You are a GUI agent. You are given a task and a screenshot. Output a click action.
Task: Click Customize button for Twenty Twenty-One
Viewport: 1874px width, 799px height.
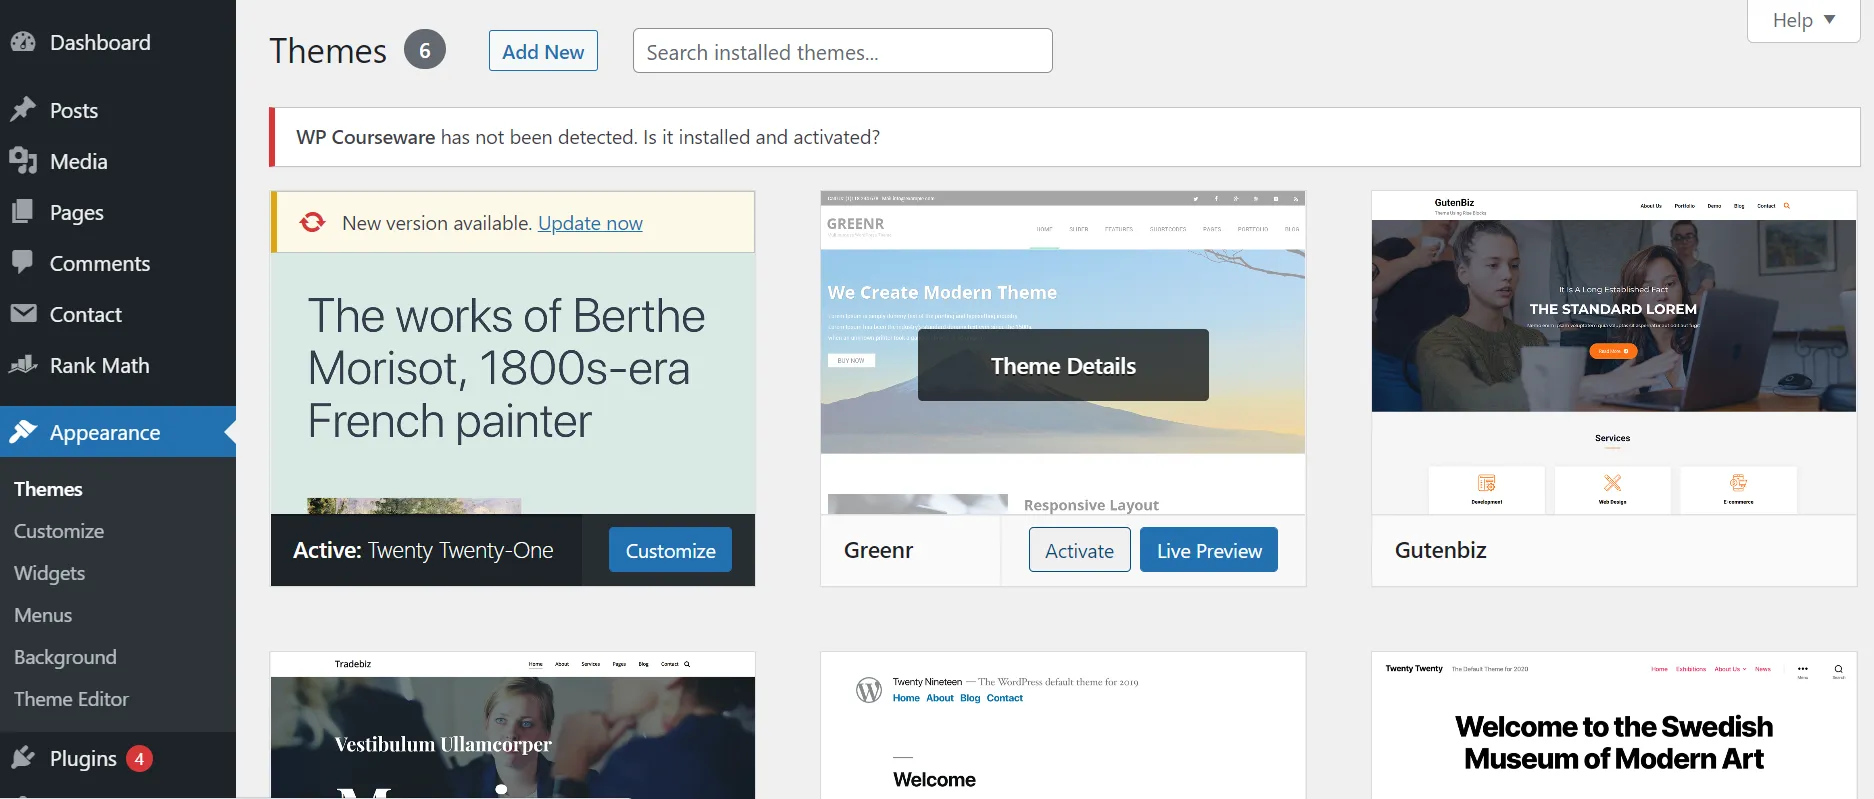click(x=670, y=550)
